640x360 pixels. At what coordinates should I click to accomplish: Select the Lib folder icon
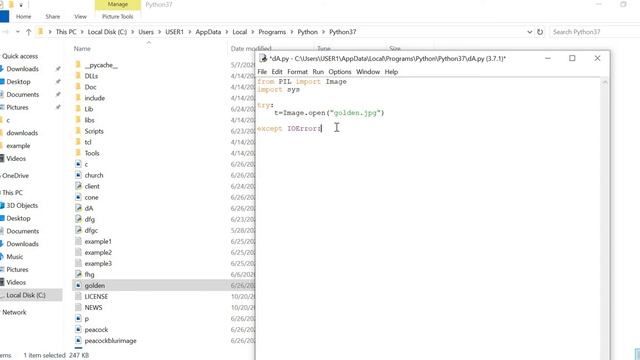pyautogui.click(x=78, y=109)
